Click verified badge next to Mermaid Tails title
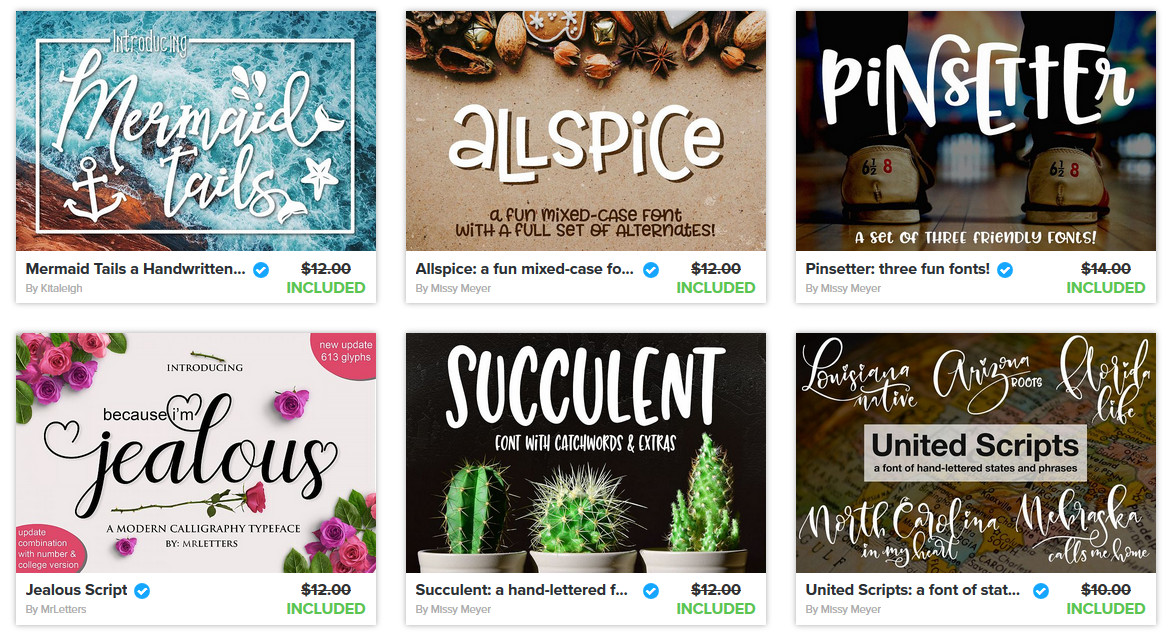Screen dimensions: 1170x640 click(261, 270)
